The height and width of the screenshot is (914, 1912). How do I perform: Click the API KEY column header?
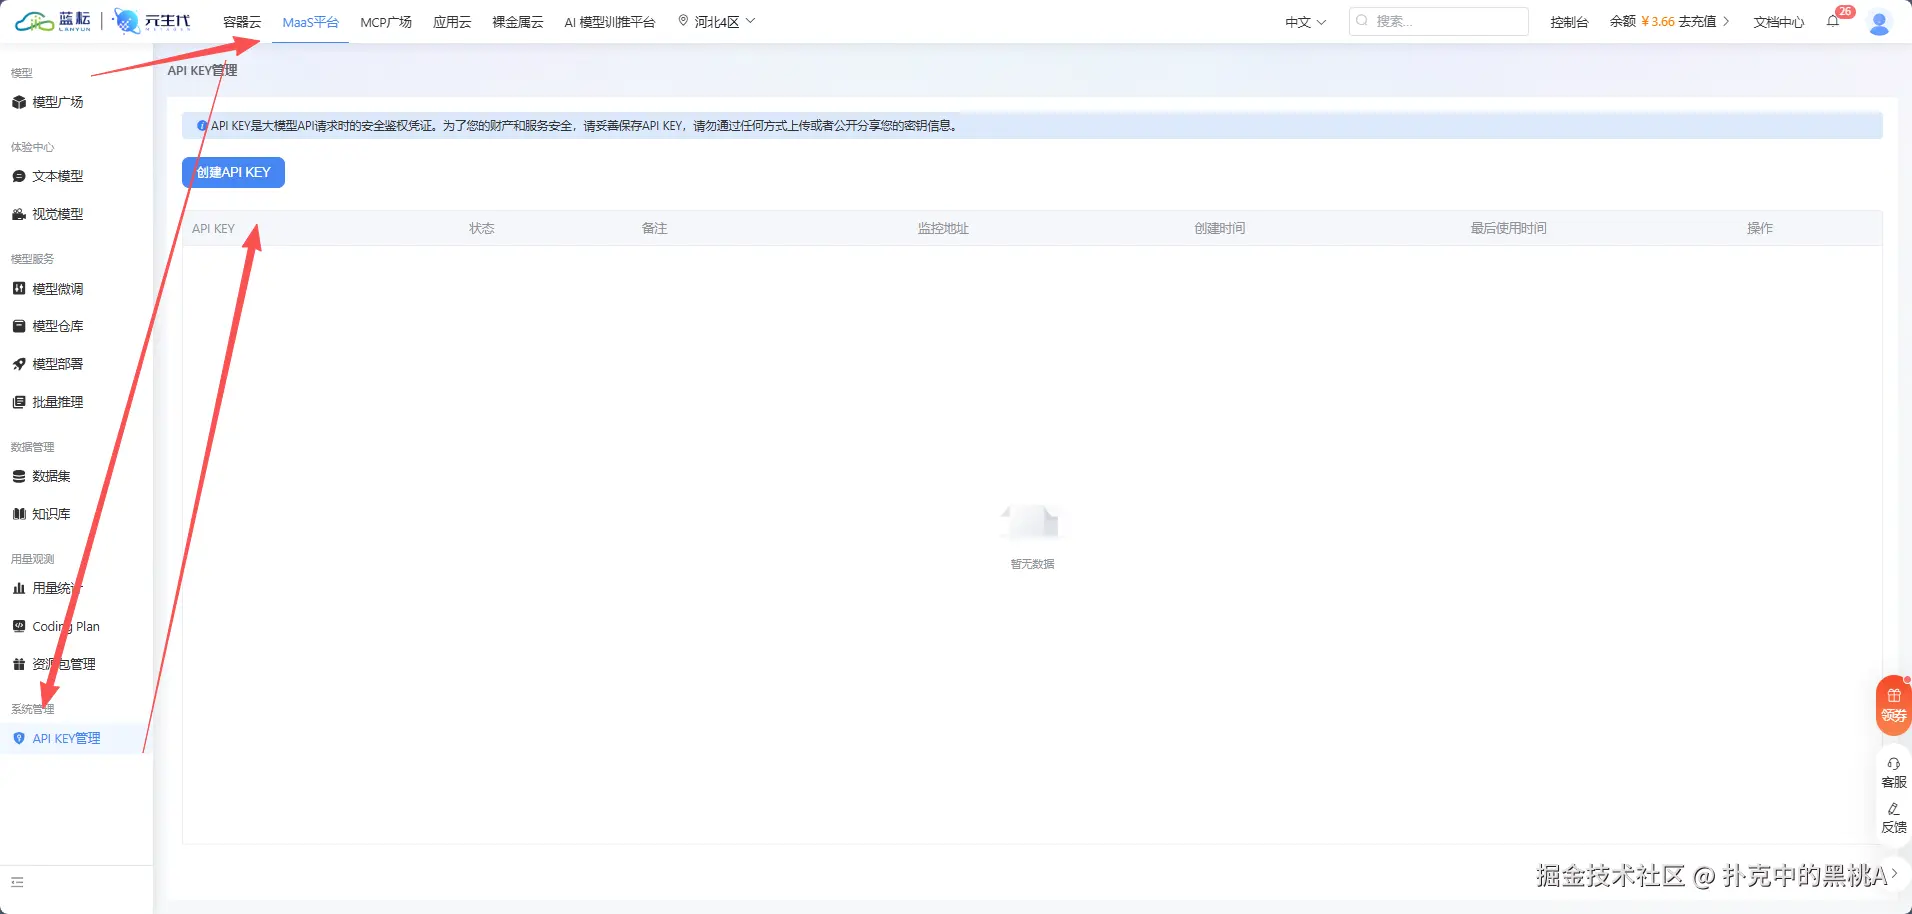[x=213, y=229]
